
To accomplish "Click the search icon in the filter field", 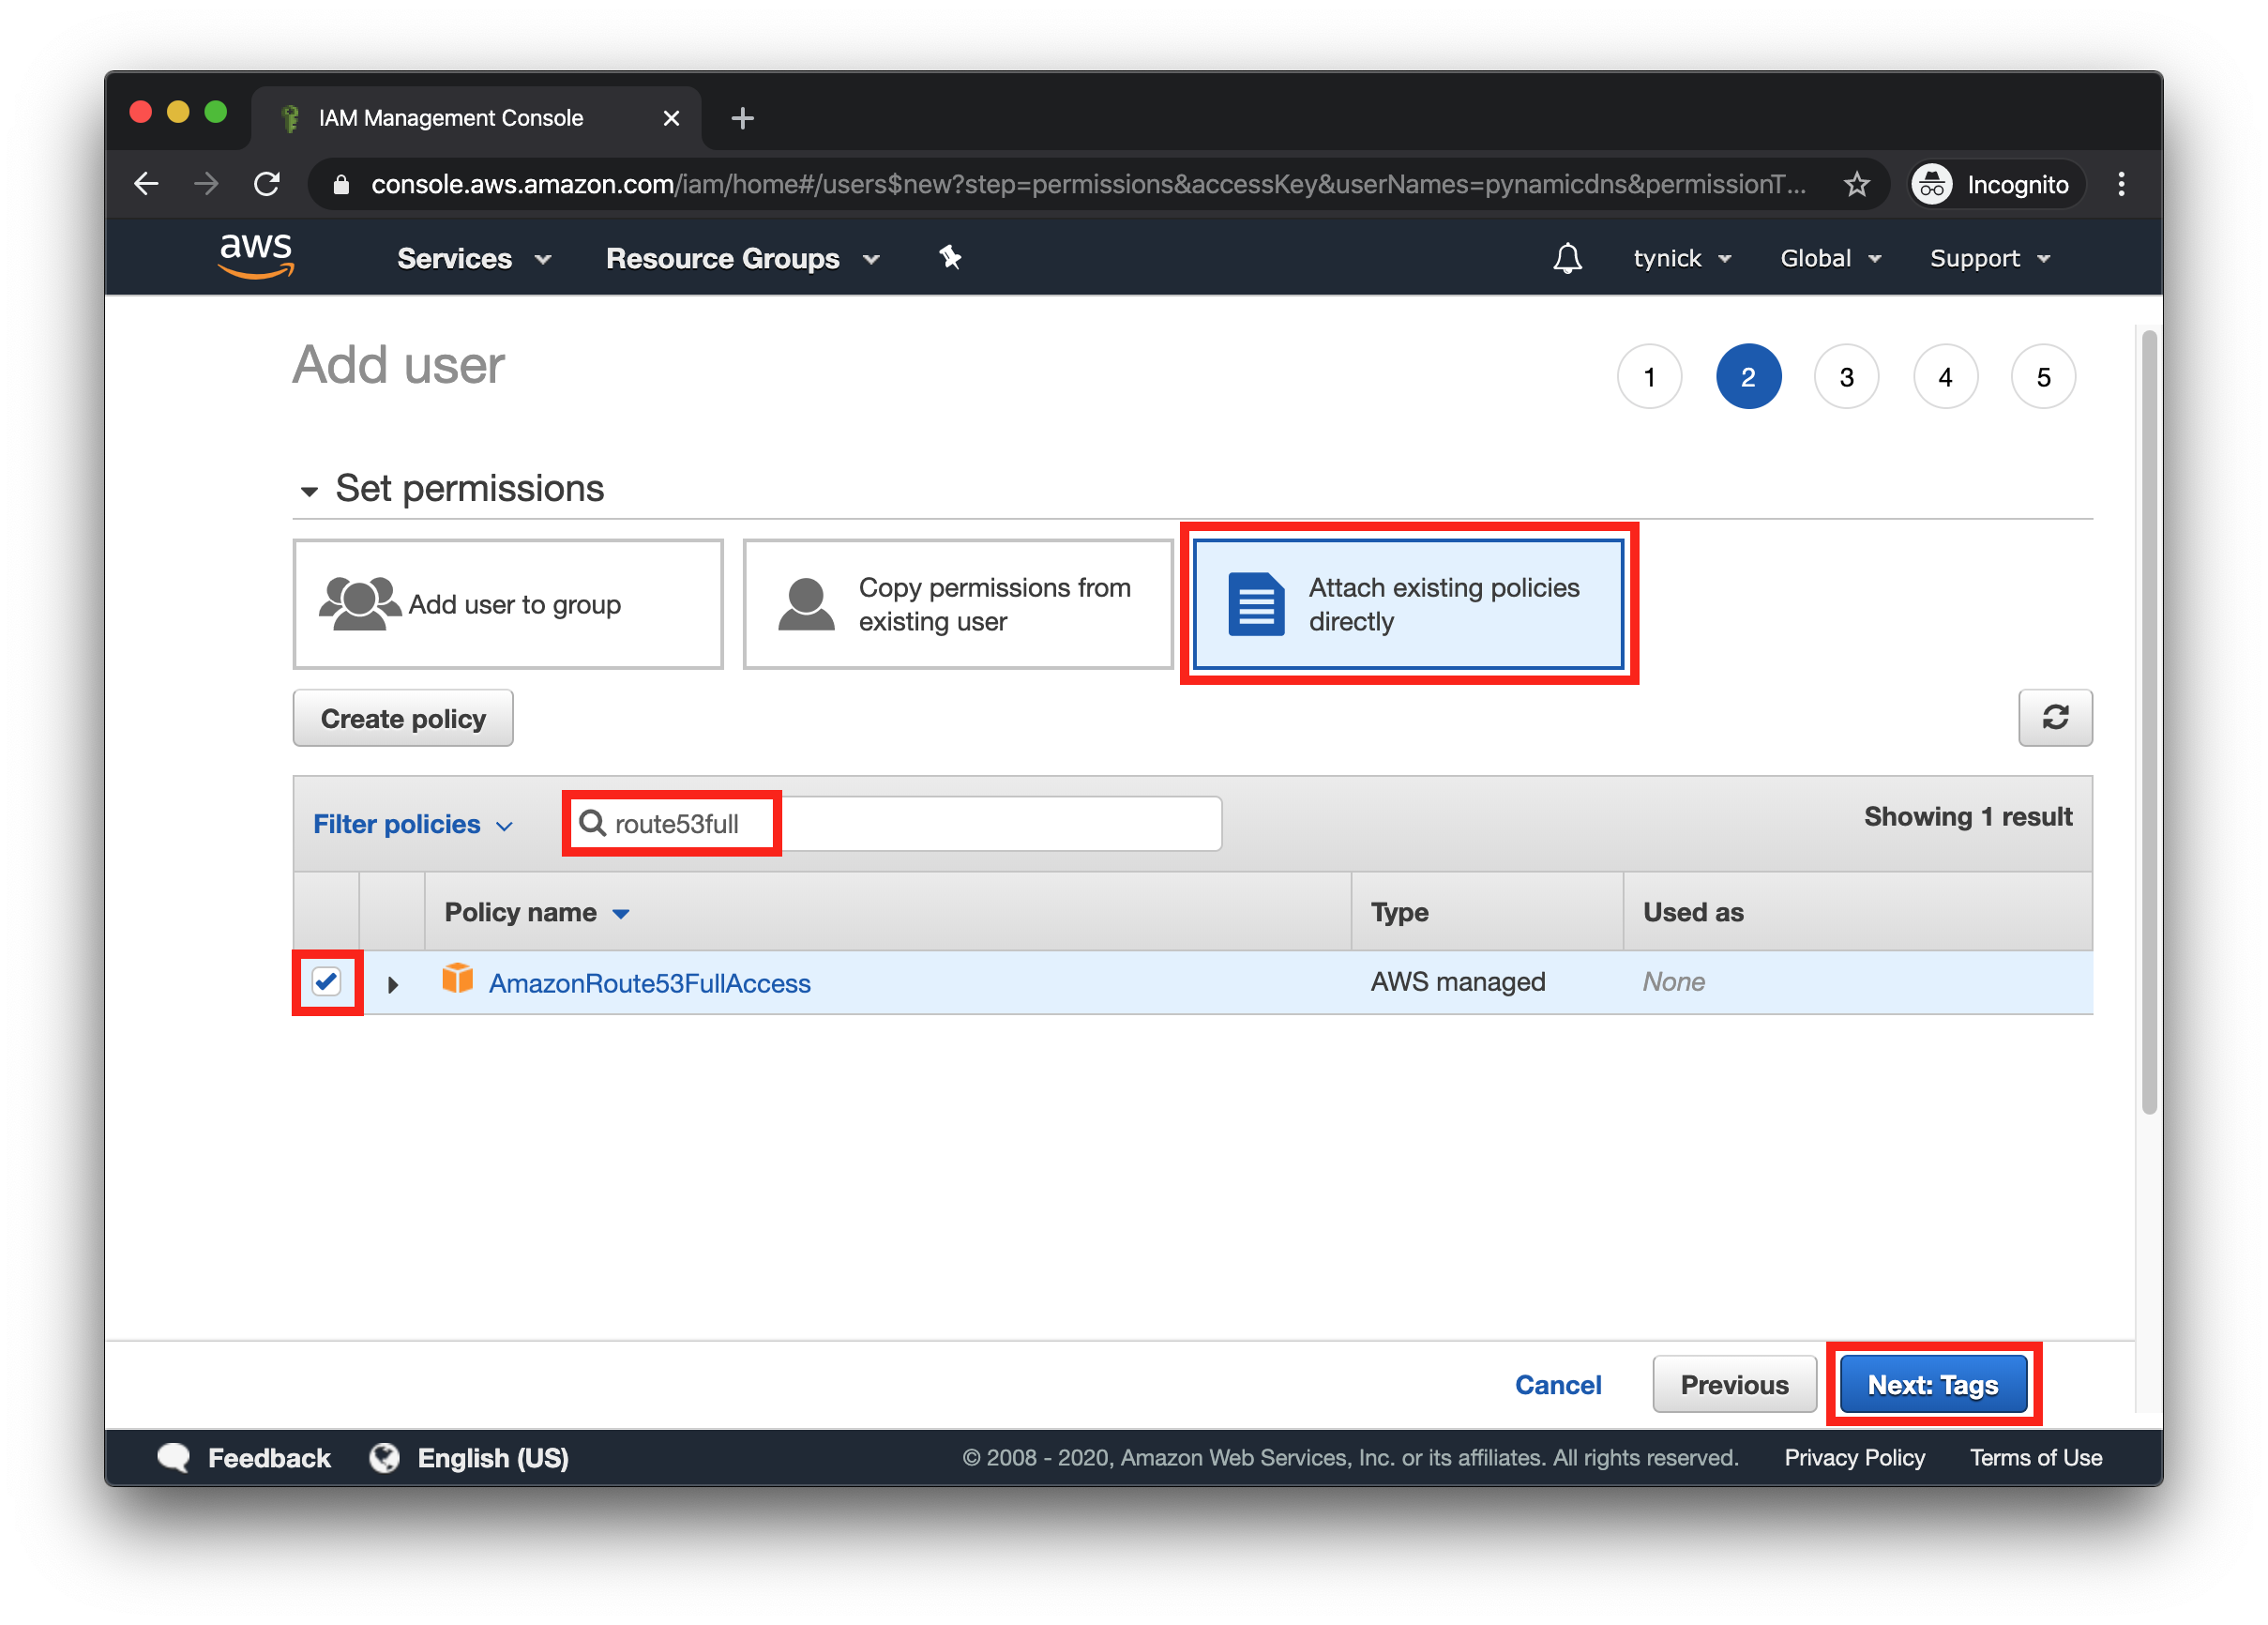I will pyautogui.click(x=595, y=821).
